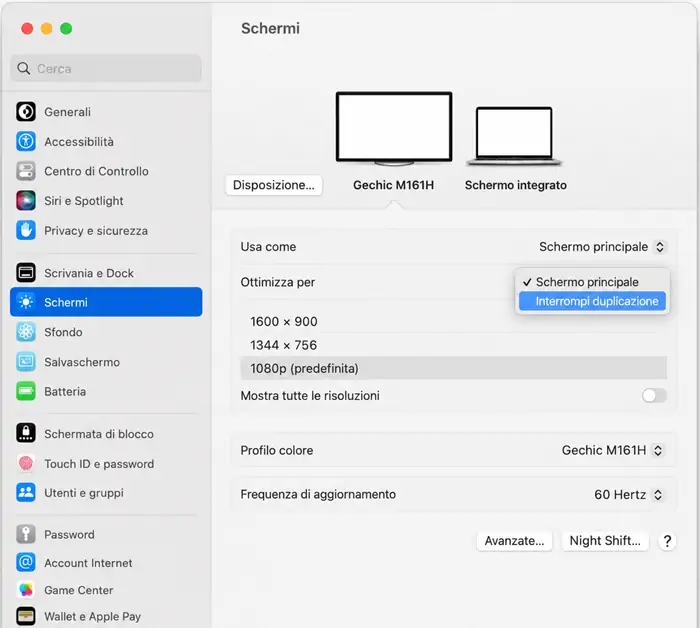Focus the Cerca search field
This screenshot has height=628, width=700.
(x=106, y=69)
